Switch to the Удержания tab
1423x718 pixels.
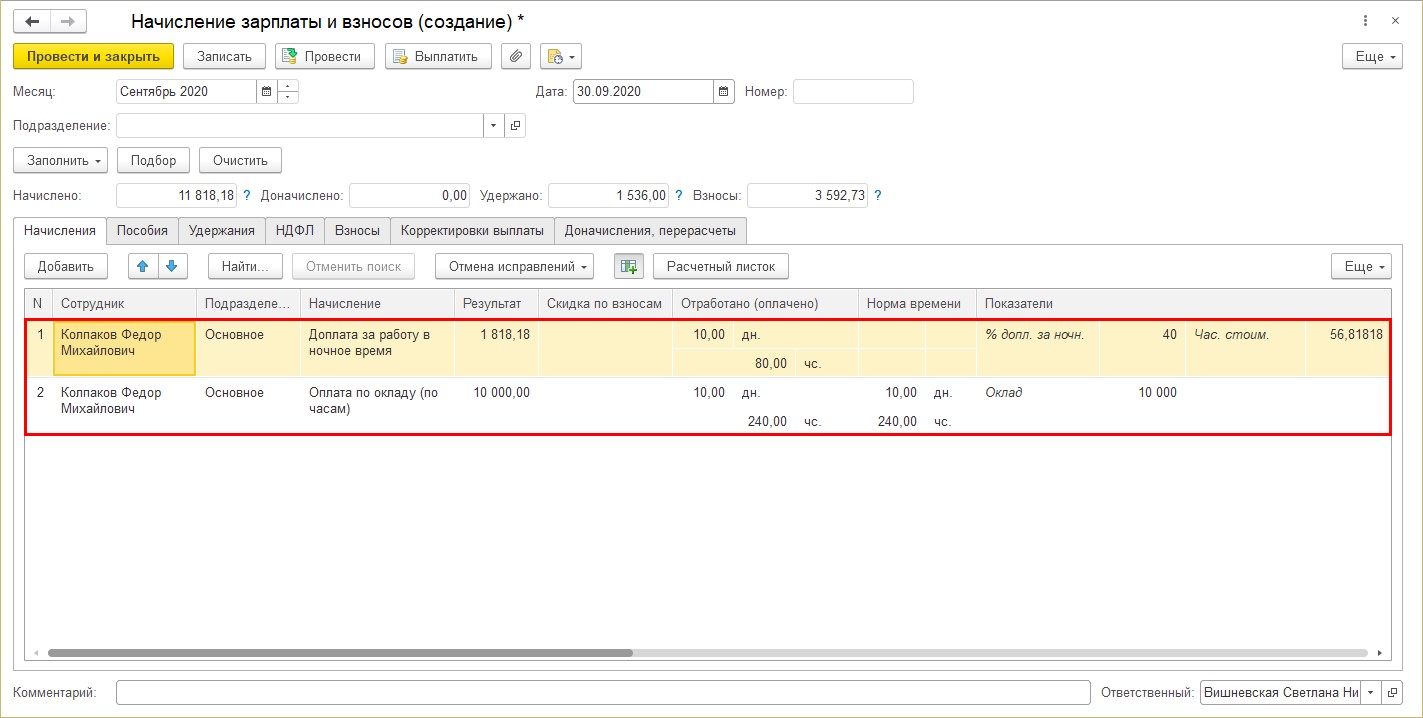[222, 230]
